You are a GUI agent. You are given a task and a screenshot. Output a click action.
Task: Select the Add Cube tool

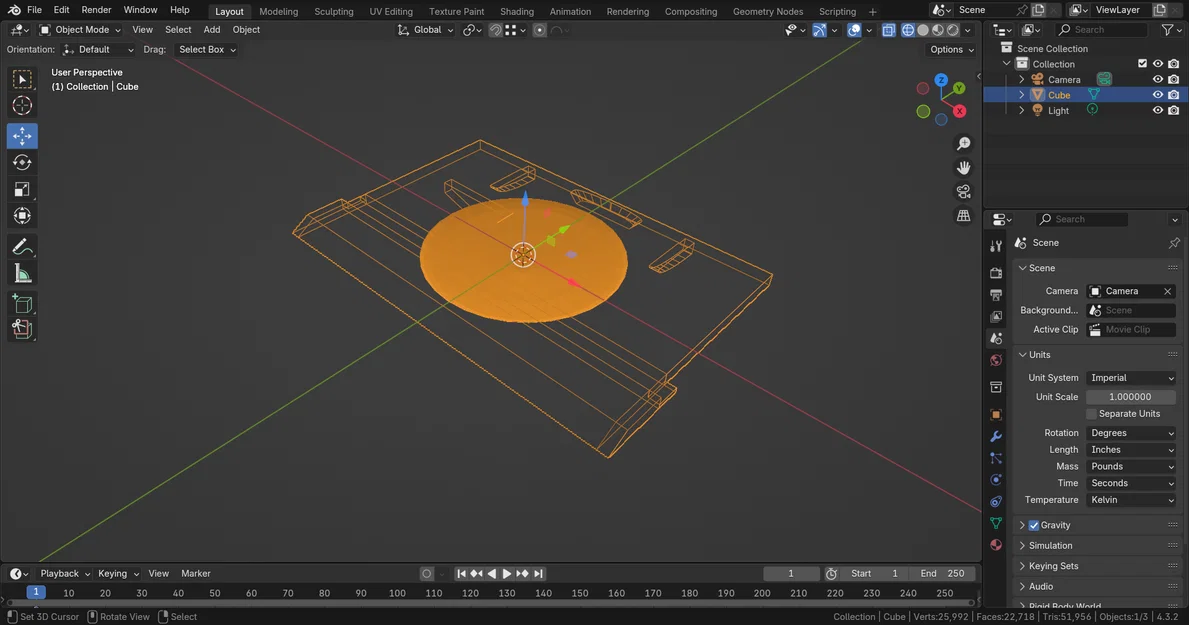click(22, 304)
